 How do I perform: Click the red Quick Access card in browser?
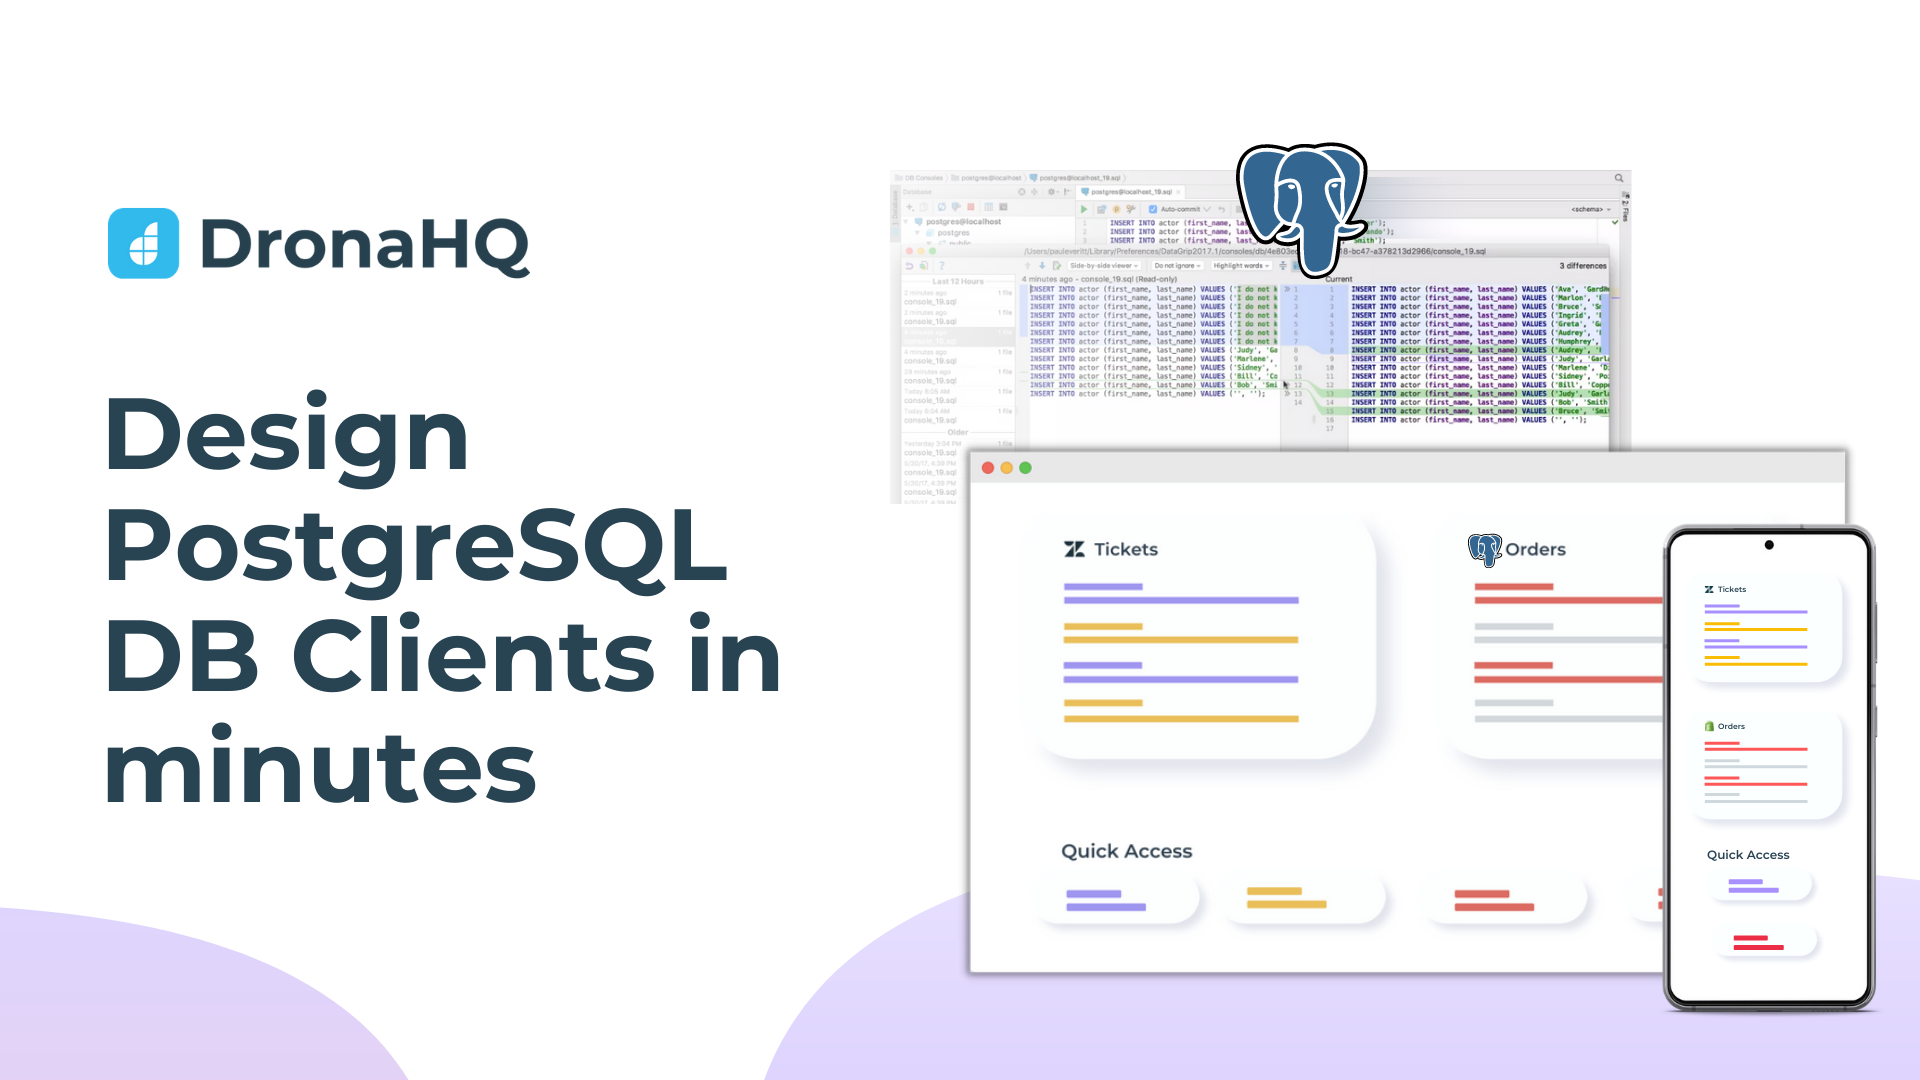click(x=1507, y=900)
